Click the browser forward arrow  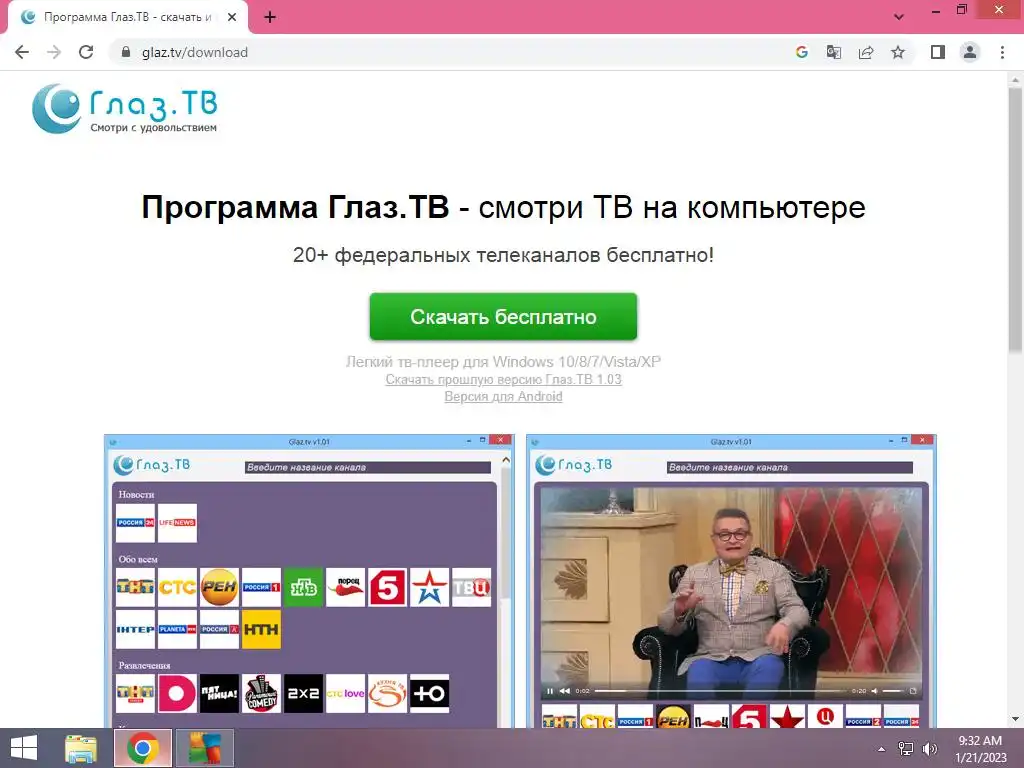click(54, 52)
